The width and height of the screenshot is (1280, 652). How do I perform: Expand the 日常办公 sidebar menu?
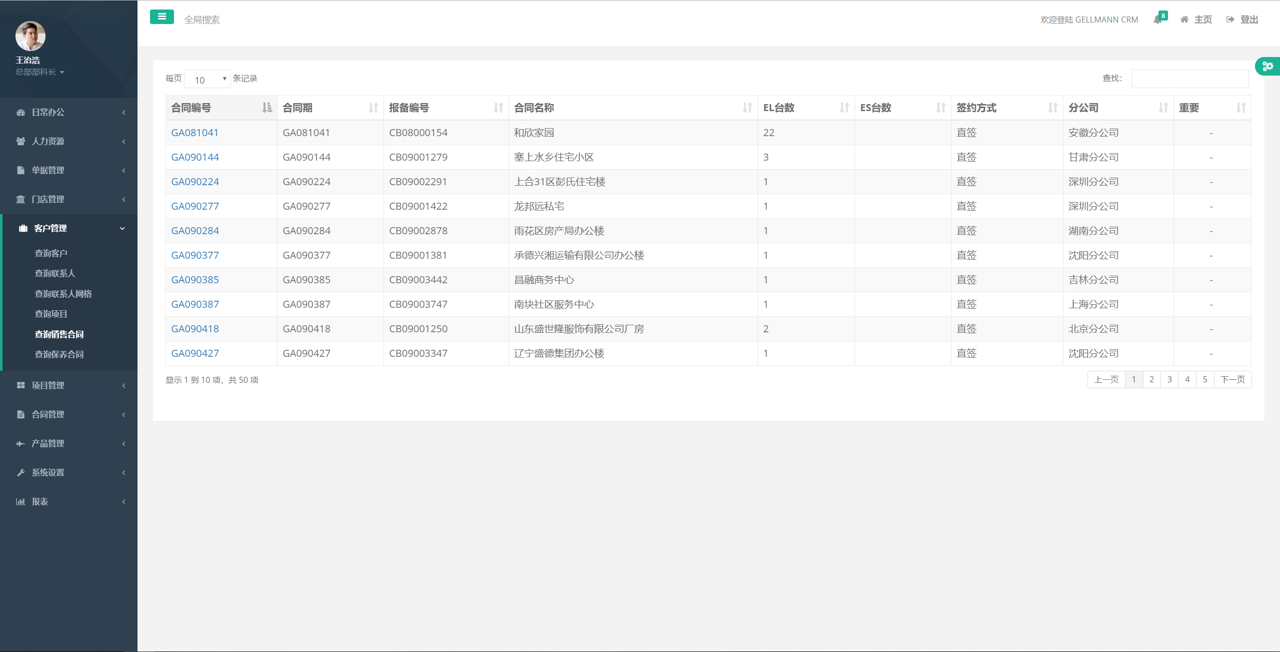click(68, 112)
